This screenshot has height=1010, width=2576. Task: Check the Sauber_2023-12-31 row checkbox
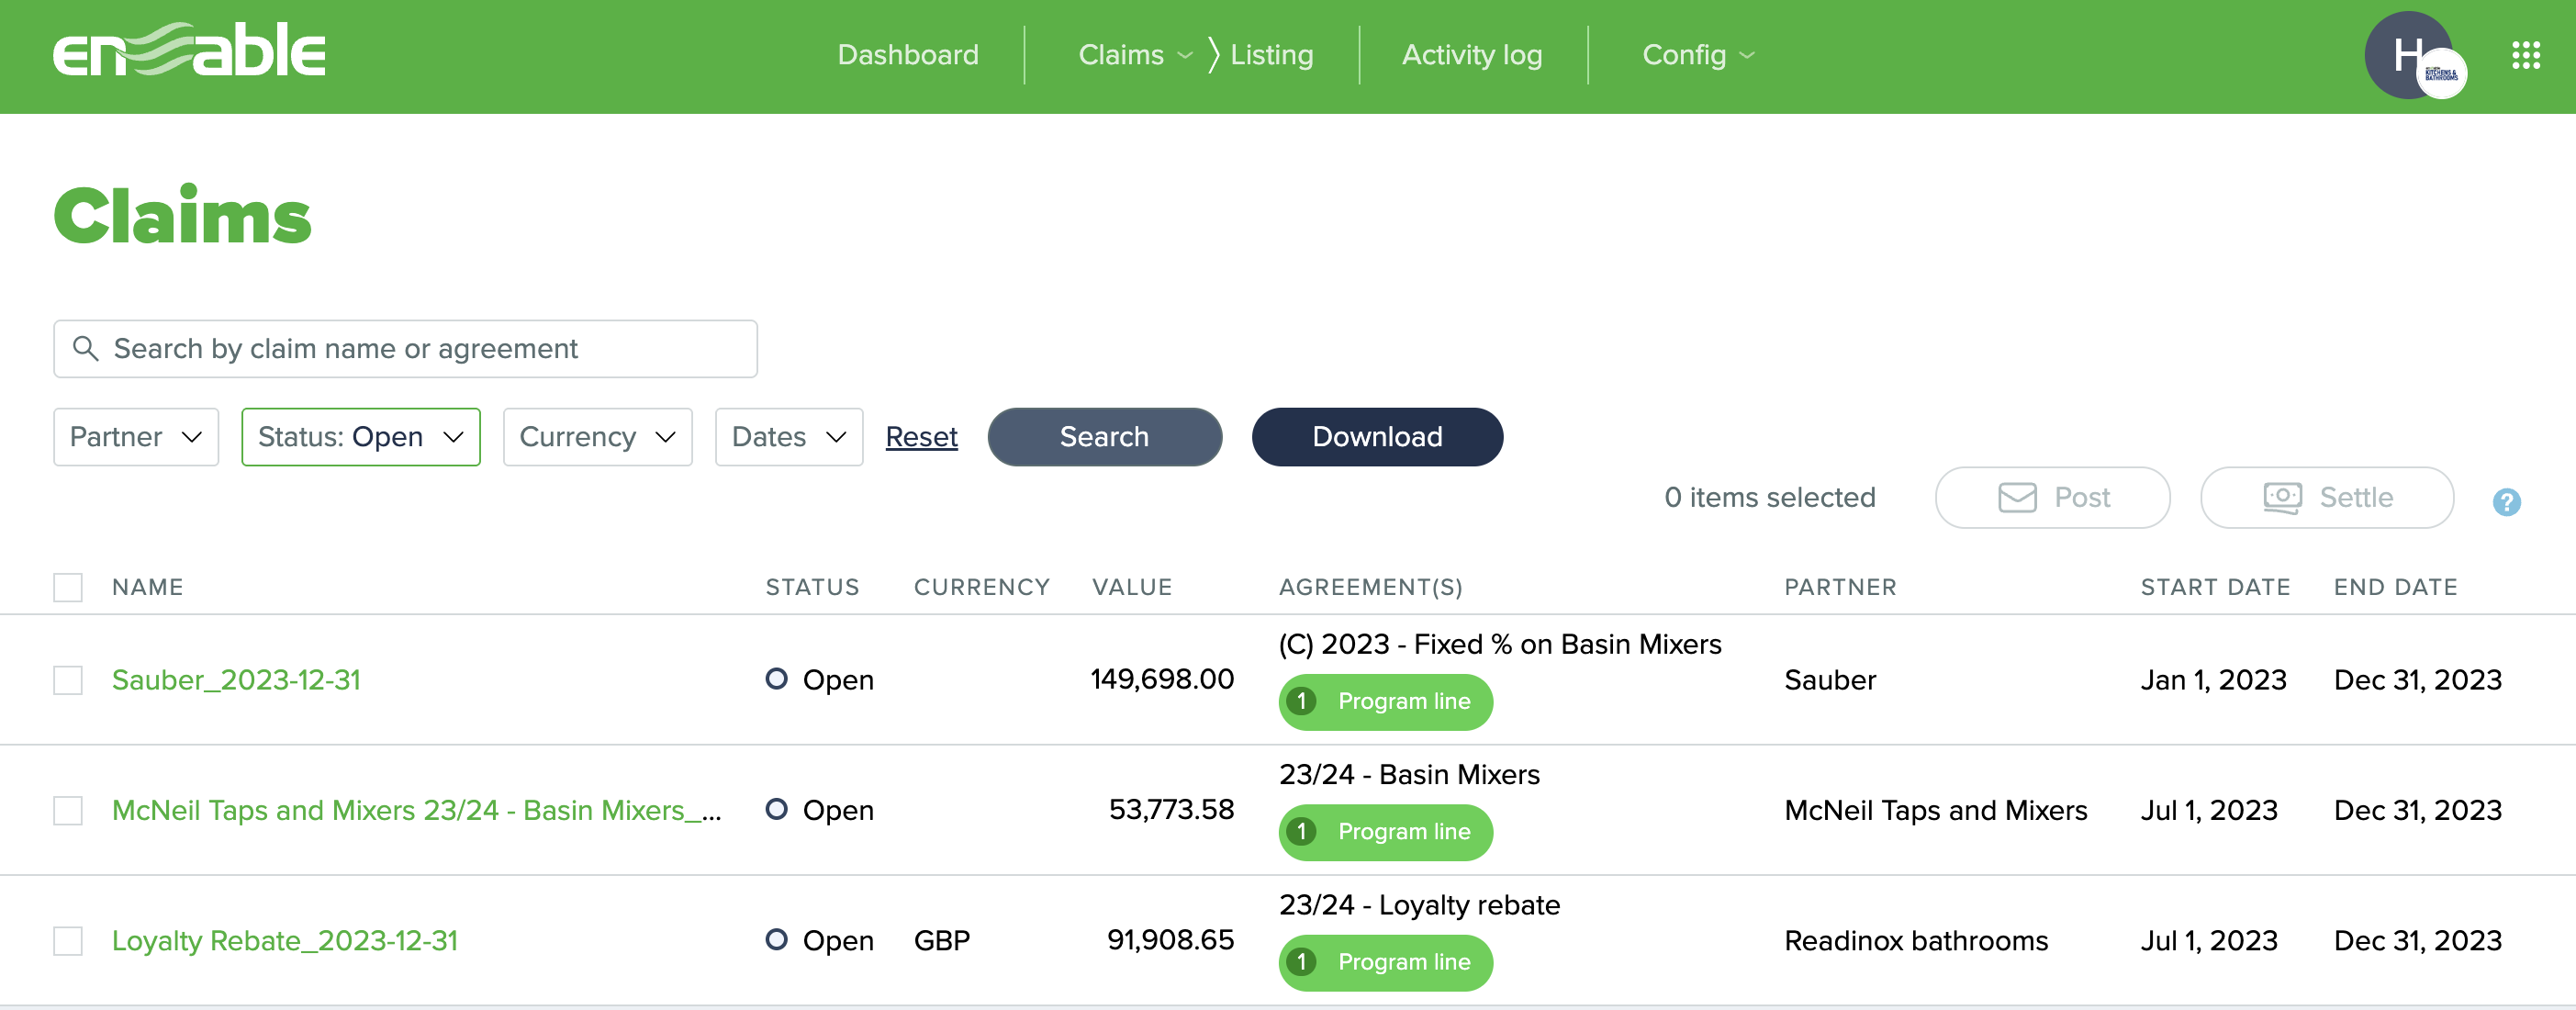click(x=68, y=680)
